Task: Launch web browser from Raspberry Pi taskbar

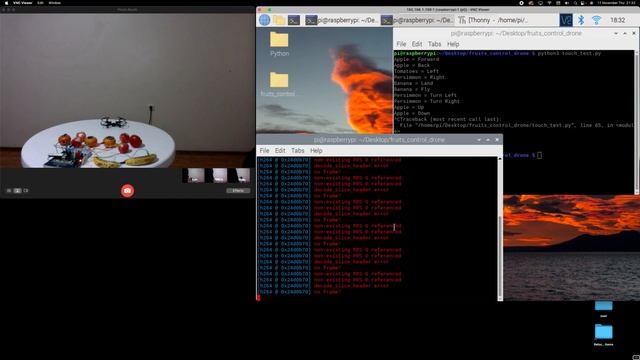Action: [x=264, y=20]
